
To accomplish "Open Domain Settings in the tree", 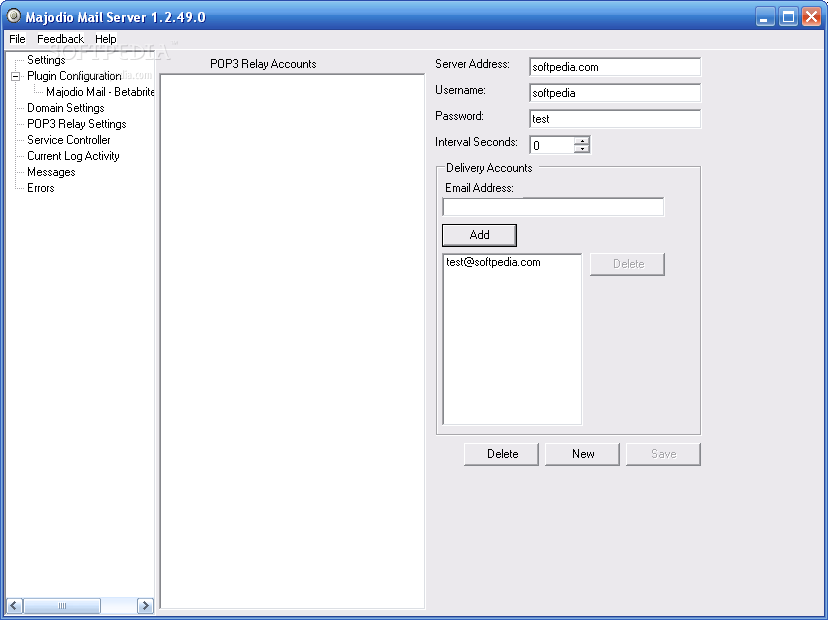I will (x=65, y=108).
